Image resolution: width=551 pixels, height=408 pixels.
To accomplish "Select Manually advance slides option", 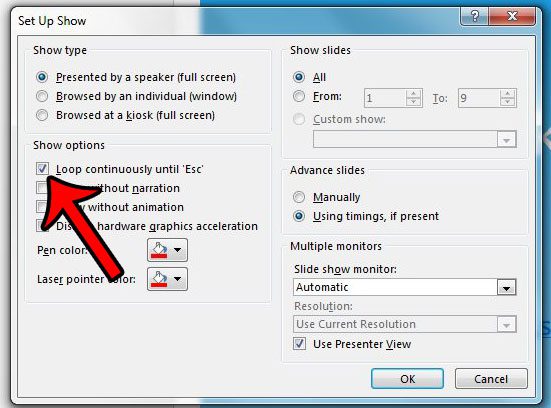I will click(299, 197).
